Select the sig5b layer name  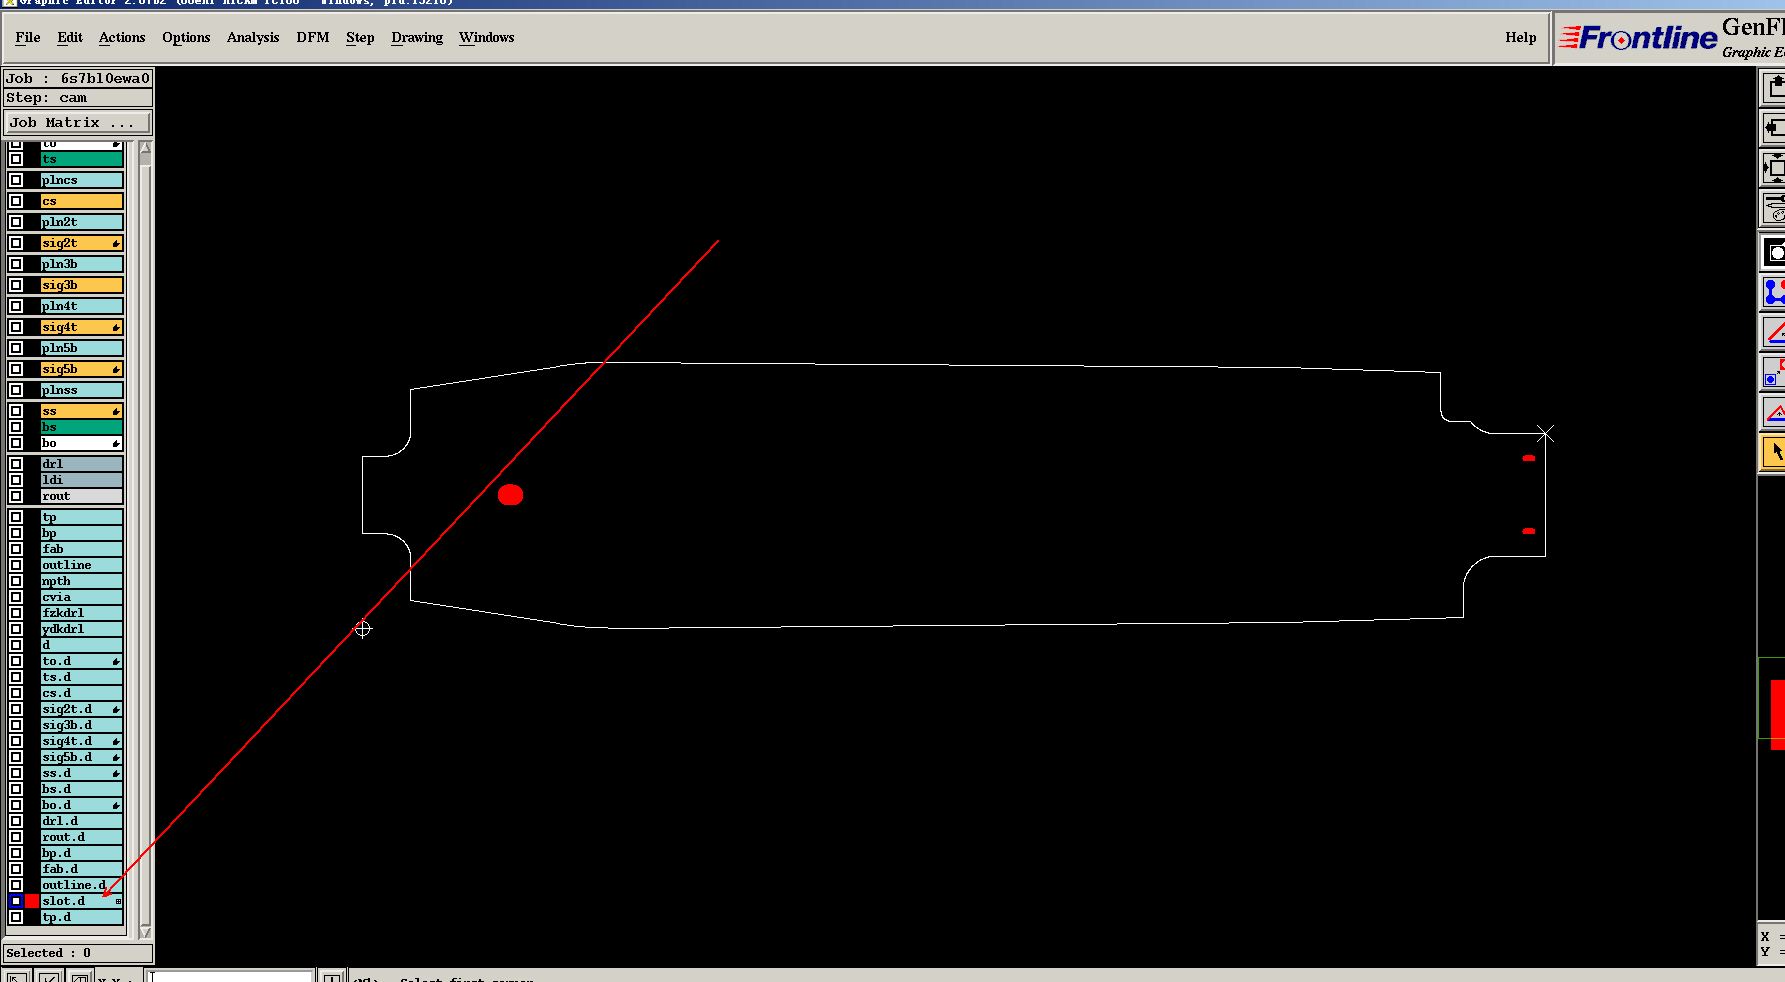tap(82, 369)
